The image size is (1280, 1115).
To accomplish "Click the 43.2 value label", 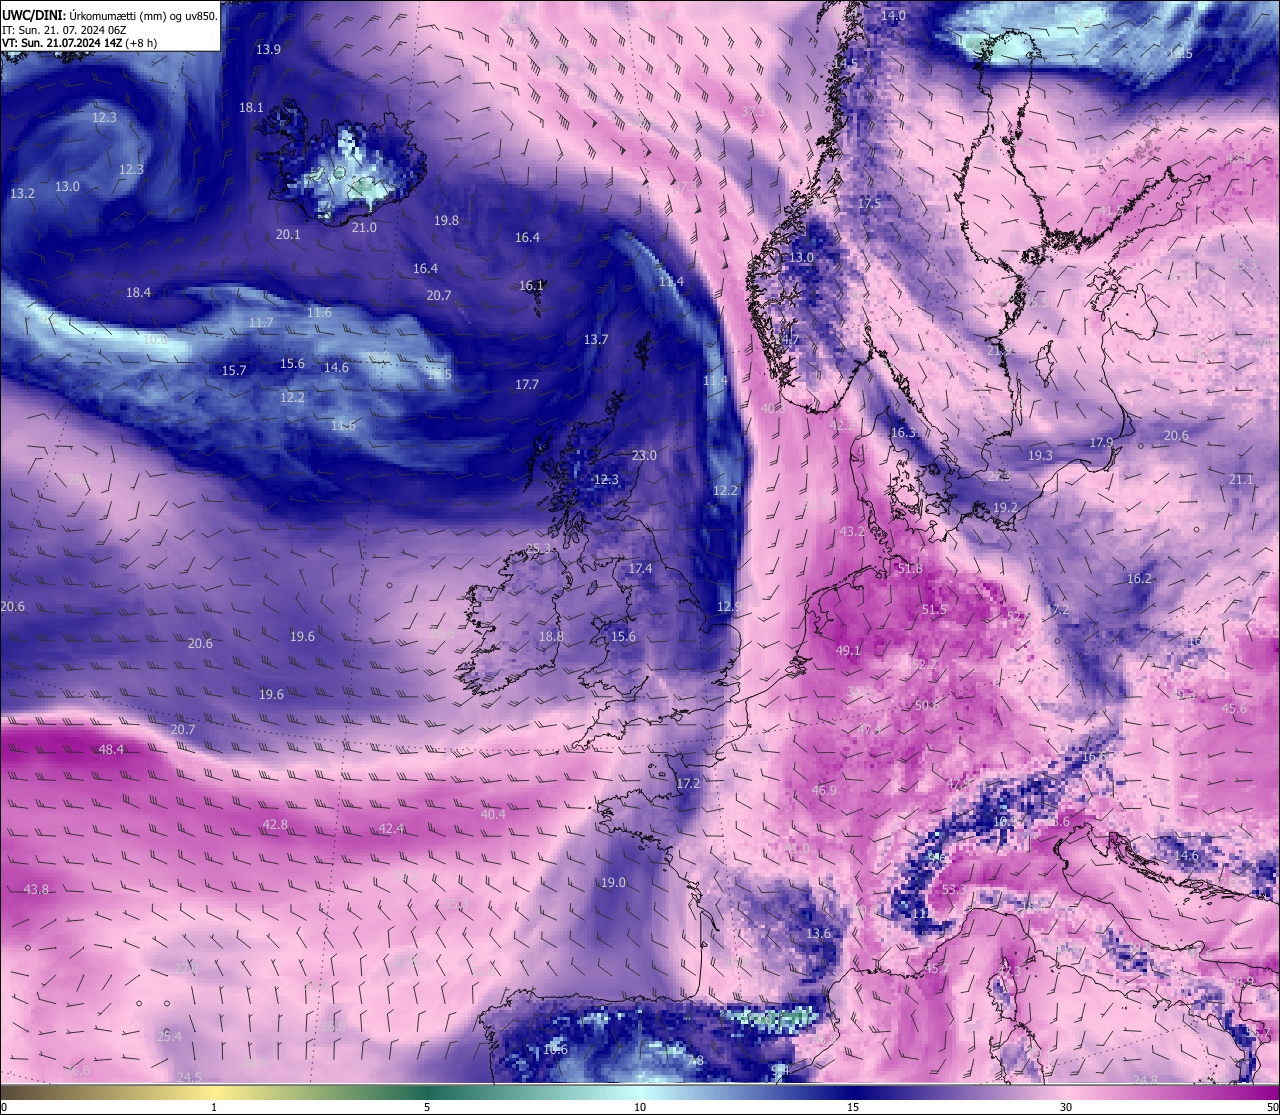I will (852, 532).
